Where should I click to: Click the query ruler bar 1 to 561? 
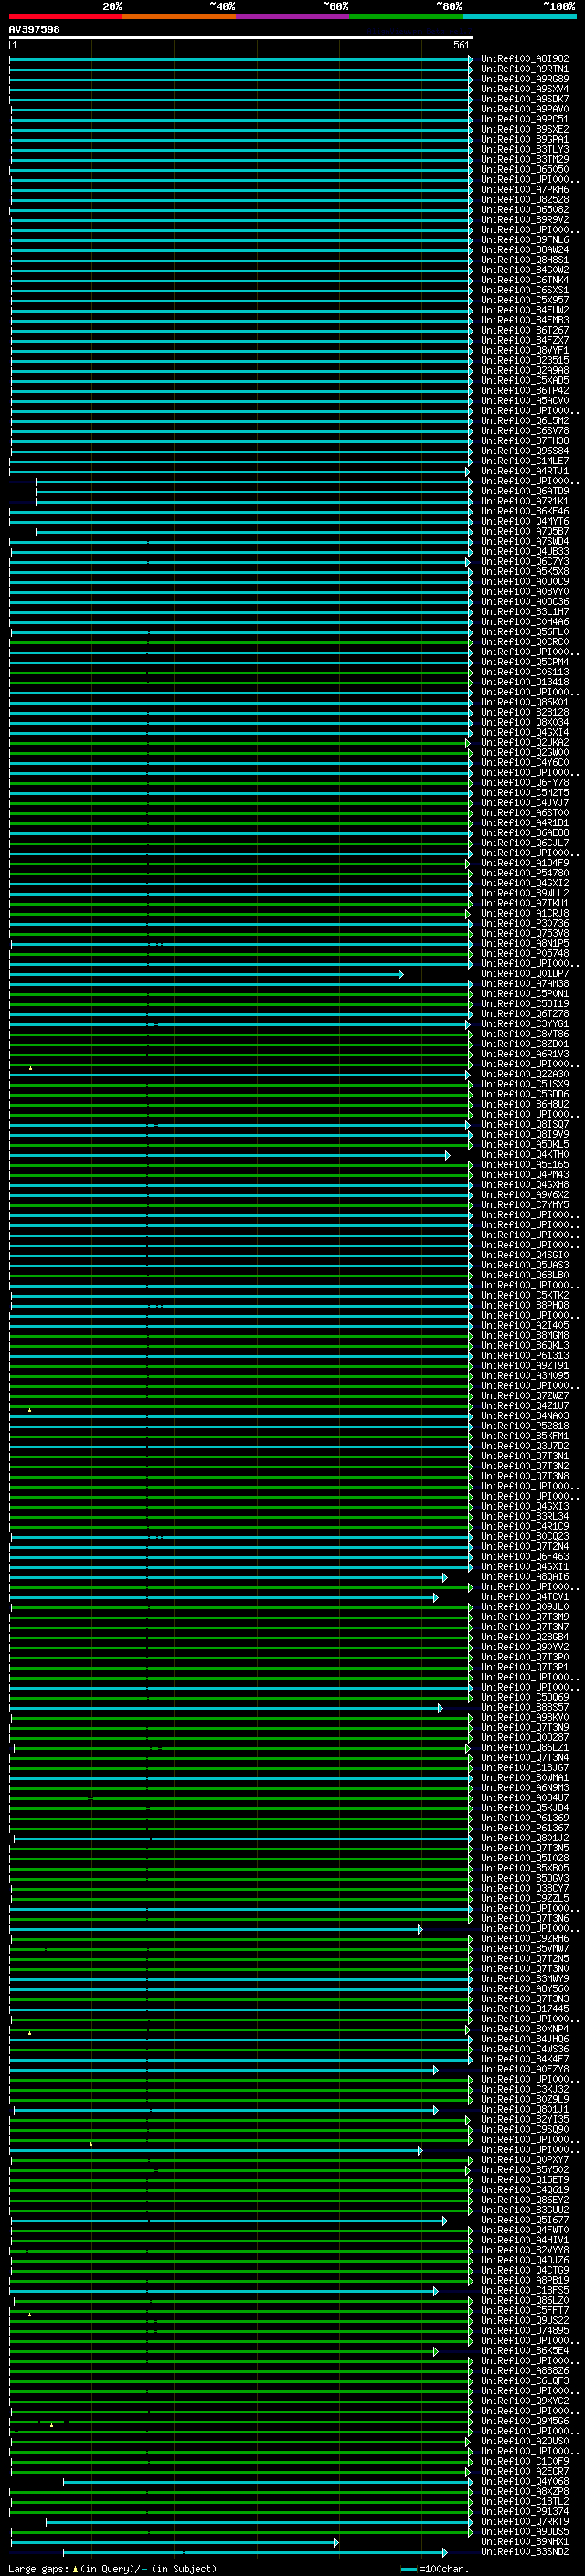coord(241,38)
